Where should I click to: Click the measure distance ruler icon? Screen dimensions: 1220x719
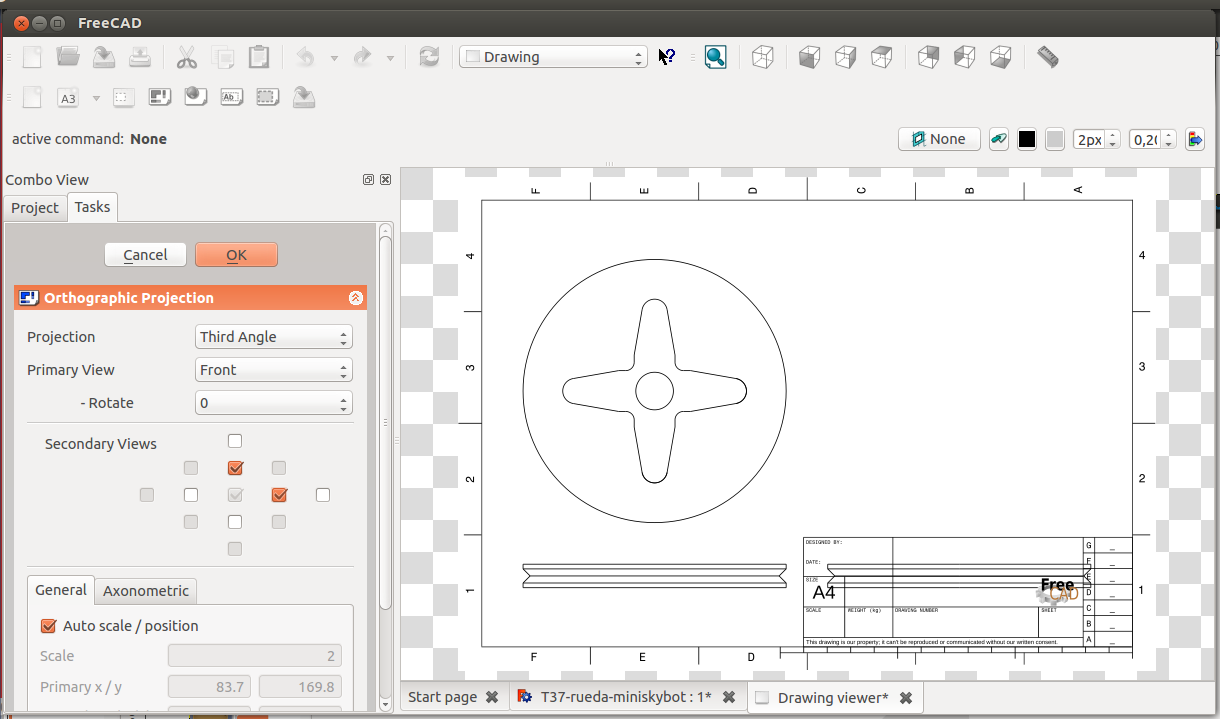tap(1047, 57)
